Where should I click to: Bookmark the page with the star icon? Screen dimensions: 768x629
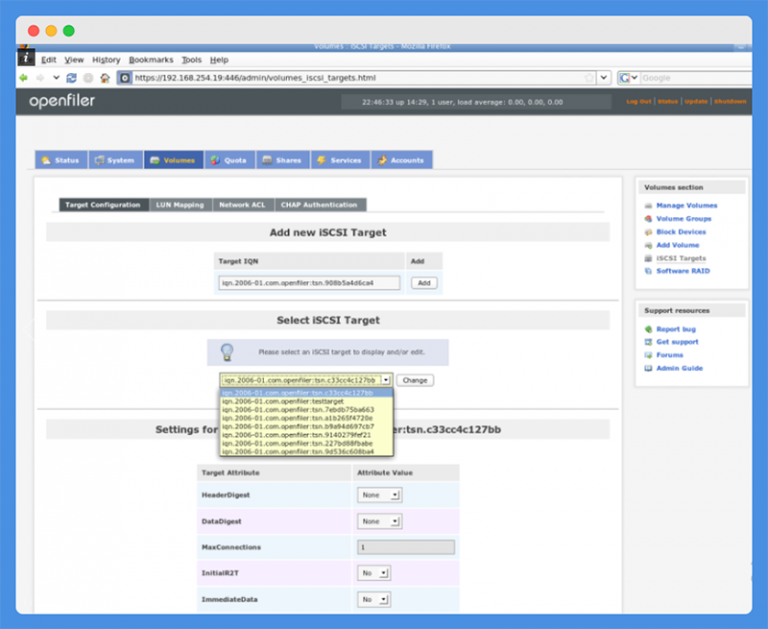point(589,78)
